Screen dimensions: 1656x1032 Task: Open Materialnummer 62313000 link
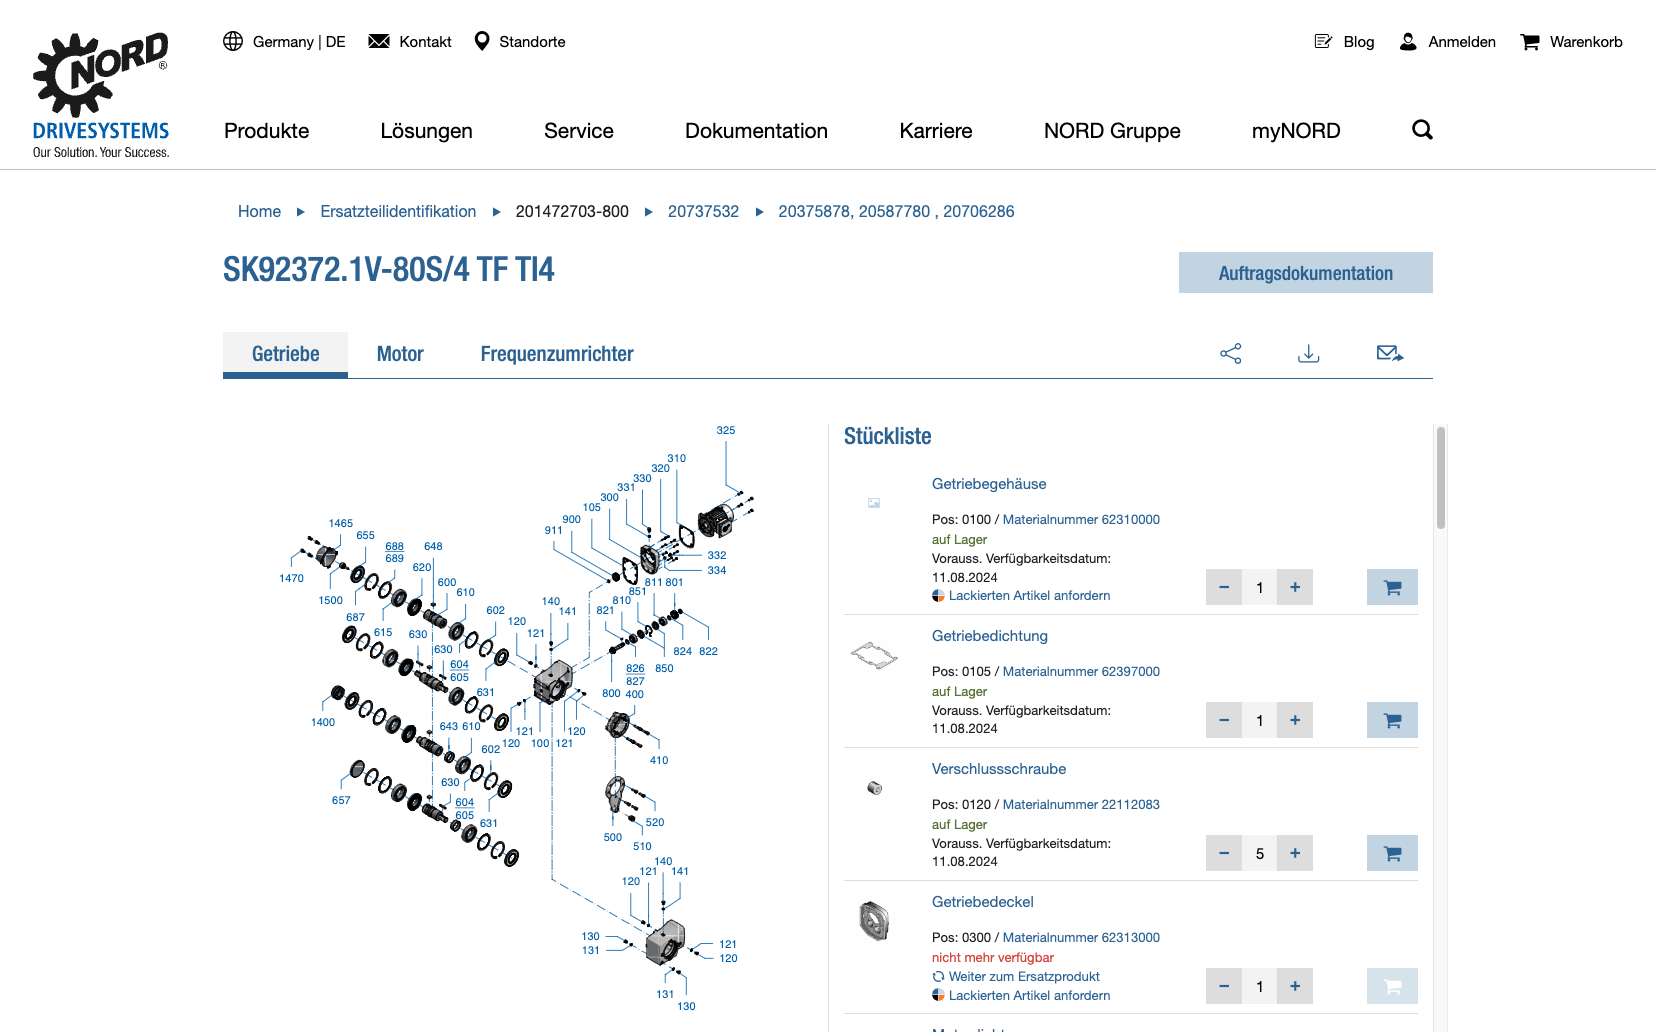coord(1081,938)
